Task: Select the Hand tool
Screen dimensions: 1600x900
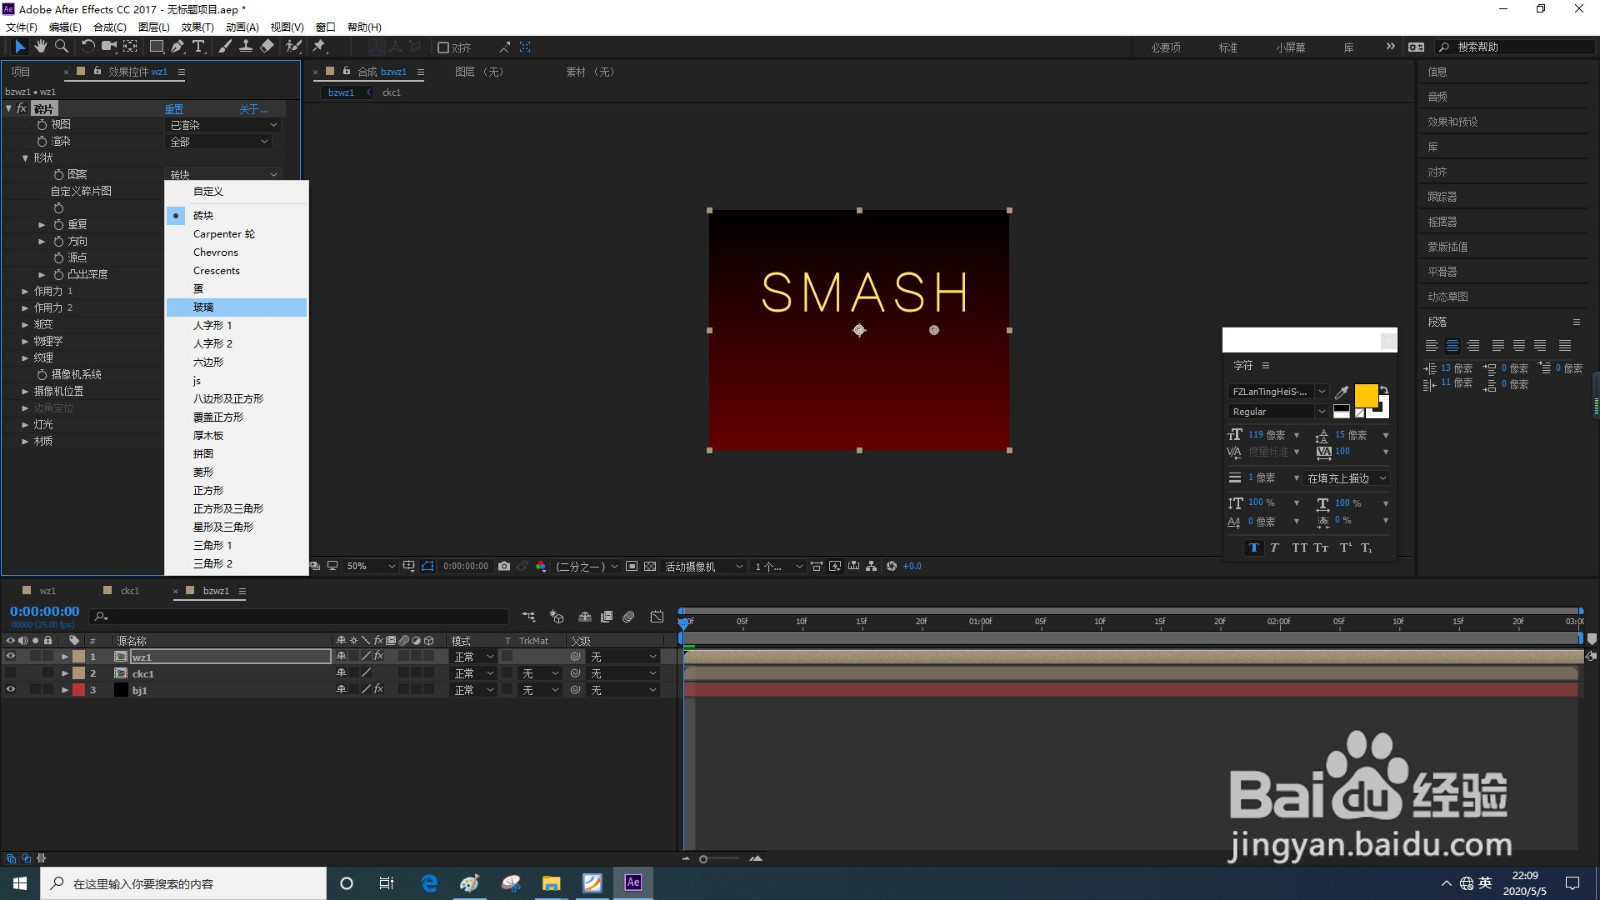Action: [x=41, y=46]
